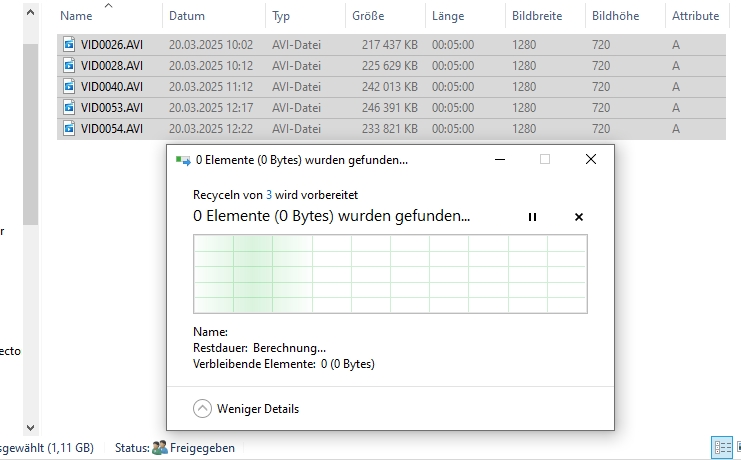
Task: Minimize the recycling progress dialog
Action: (x=500, y=159)
